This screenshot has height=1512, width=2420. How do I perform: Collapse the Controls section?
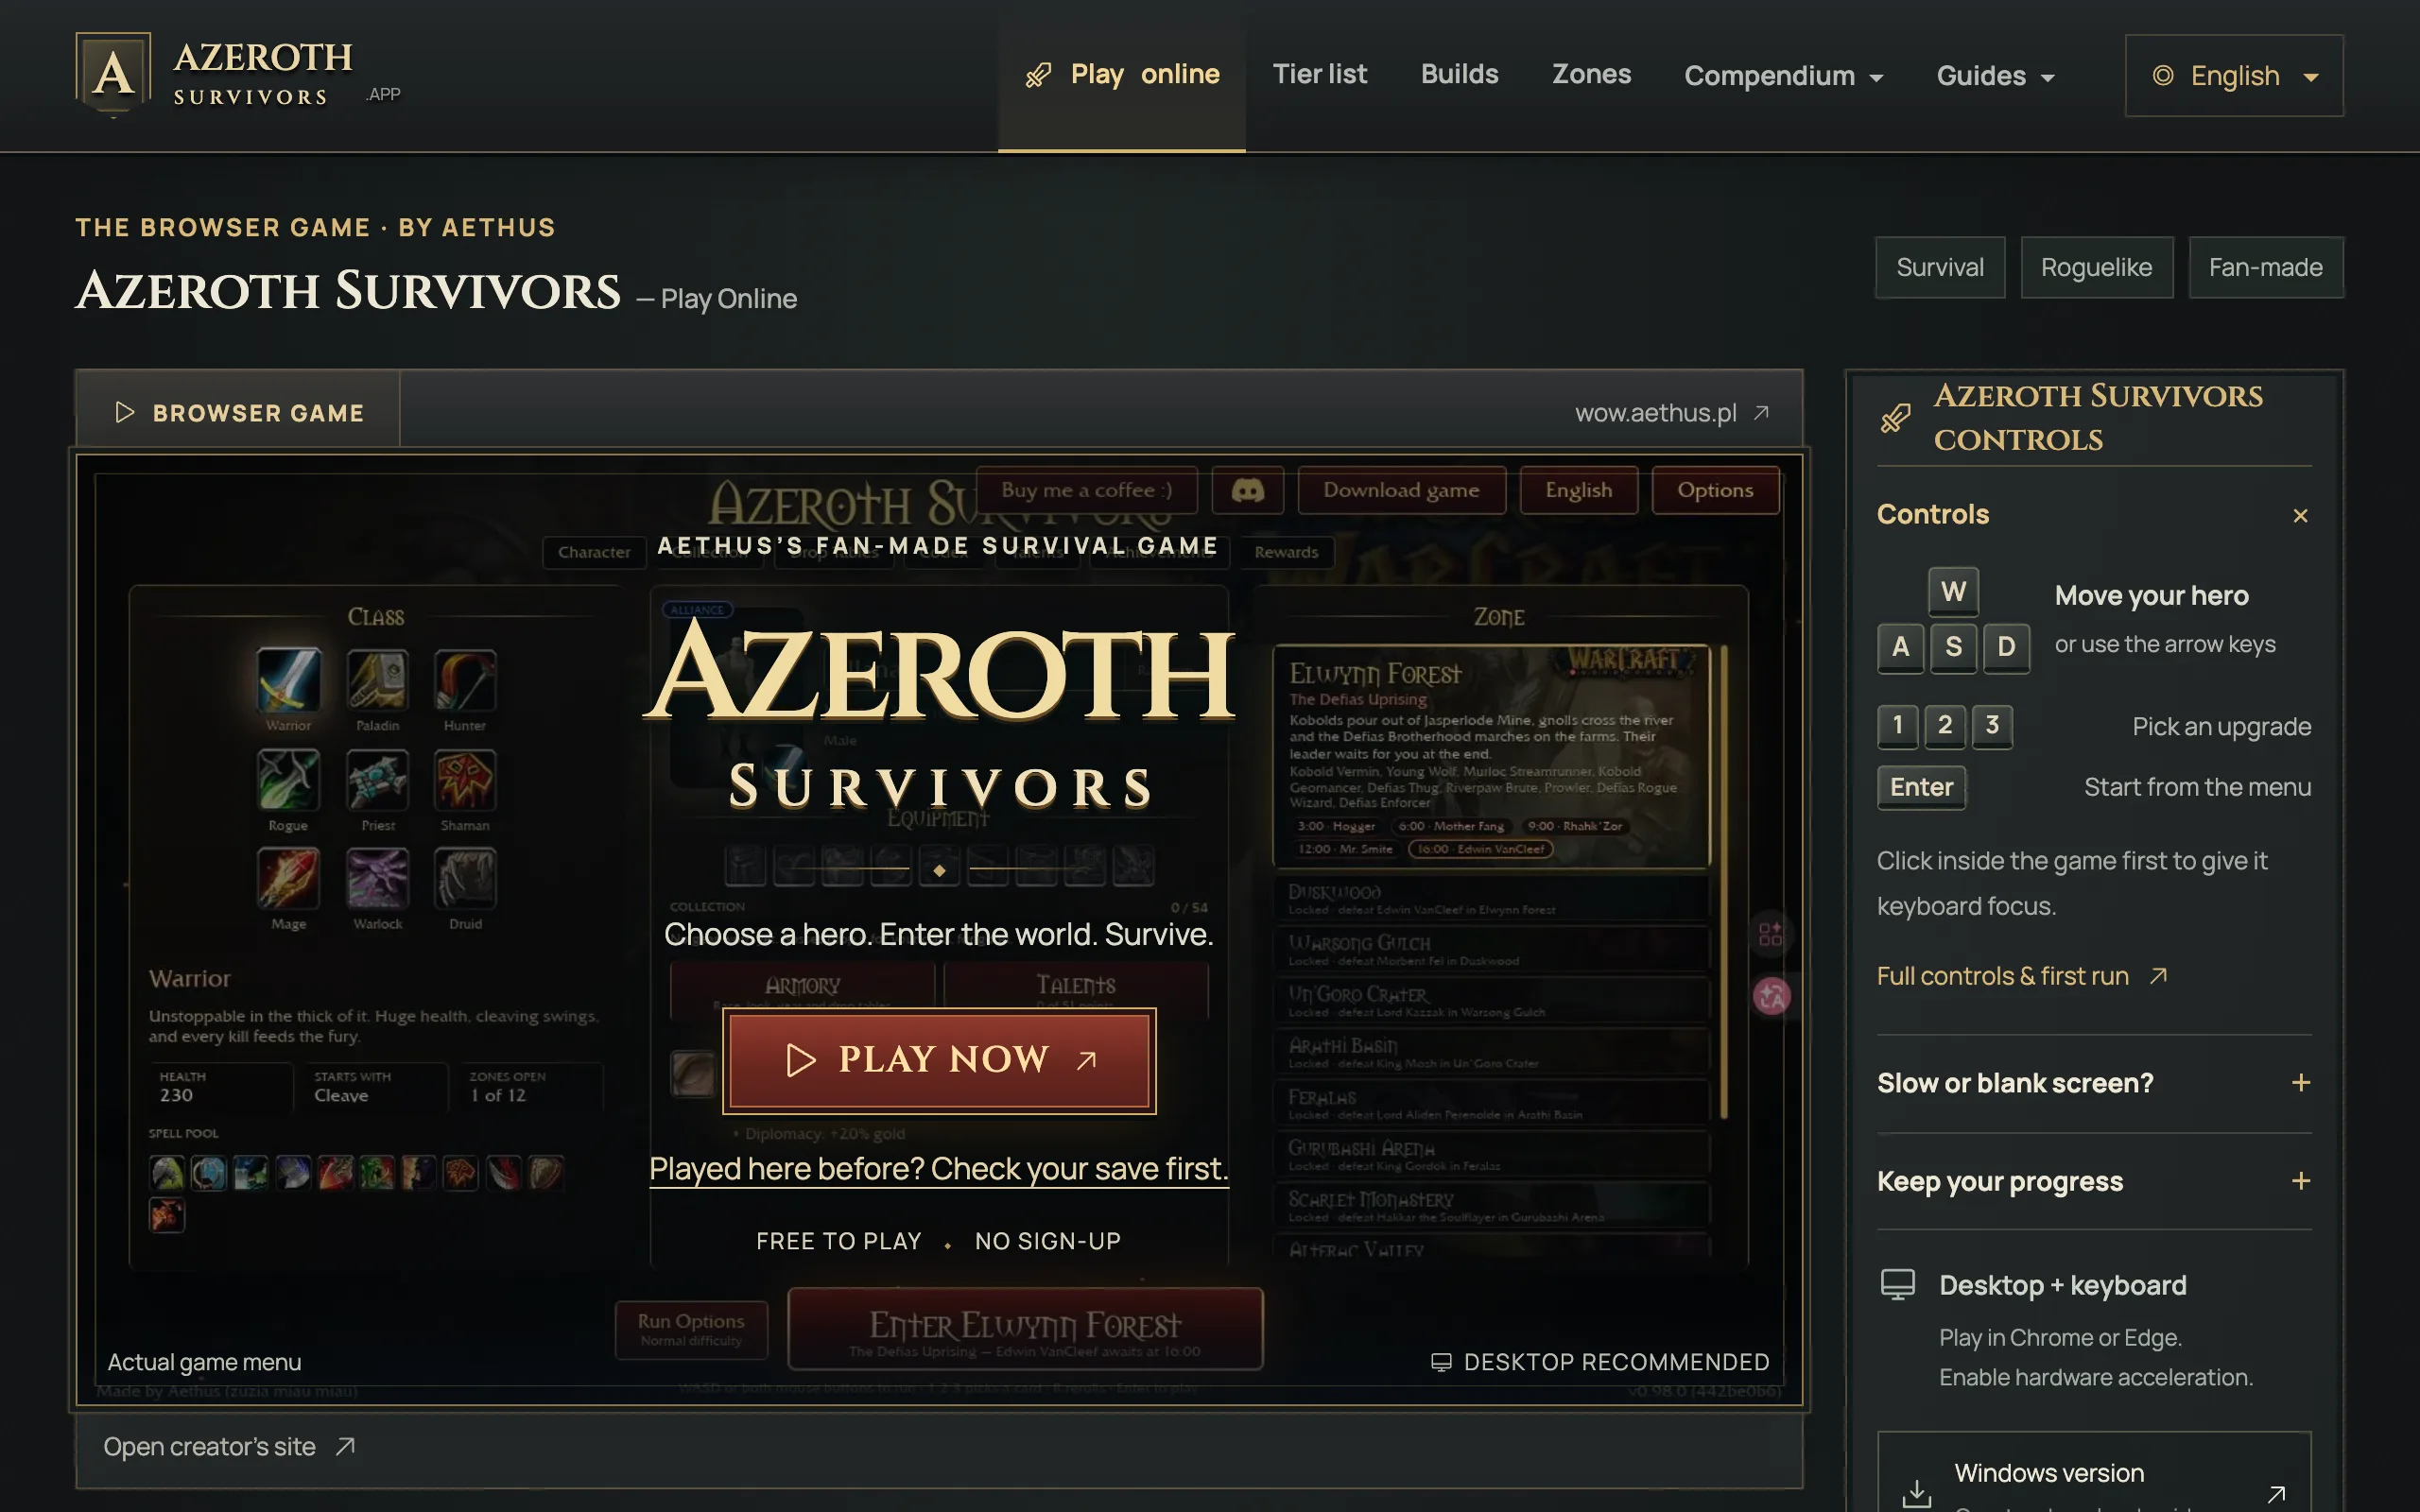[2300, 516]
